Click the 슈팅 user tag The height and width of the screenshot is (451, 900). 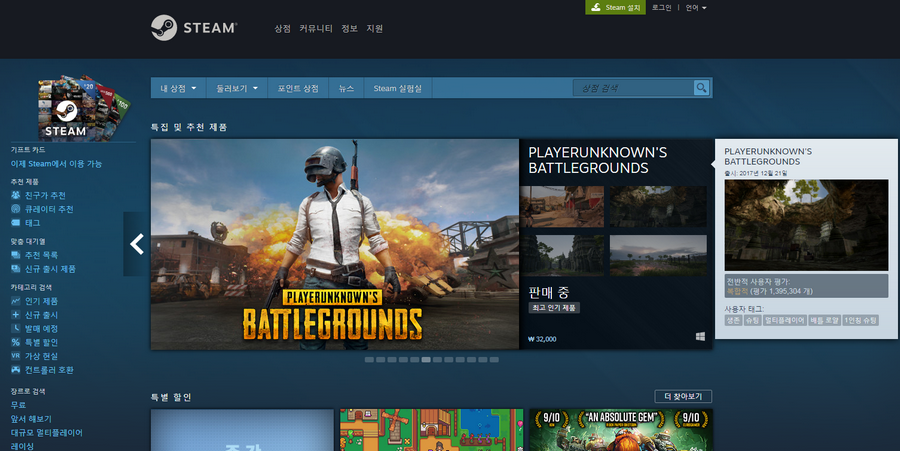click(x=752, y=320)
